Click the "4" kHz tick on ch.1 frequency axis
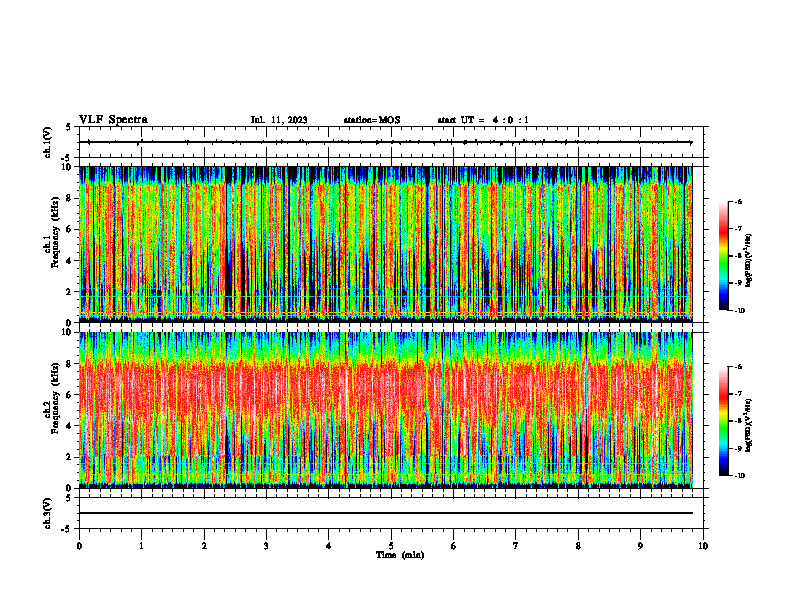This screenshot has height=612, width=792. point(70,261)
